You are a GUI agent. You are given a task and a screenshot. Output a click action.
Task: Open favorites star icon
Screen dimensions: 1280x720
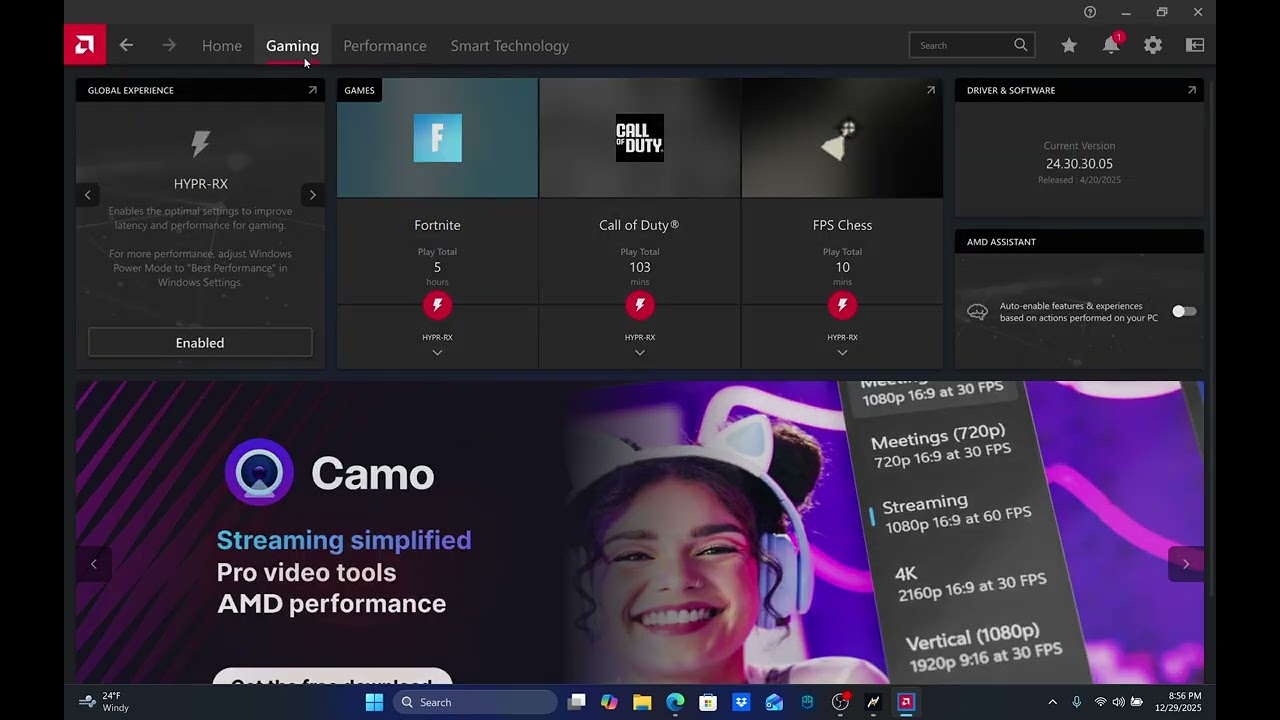click(1069, 45)
